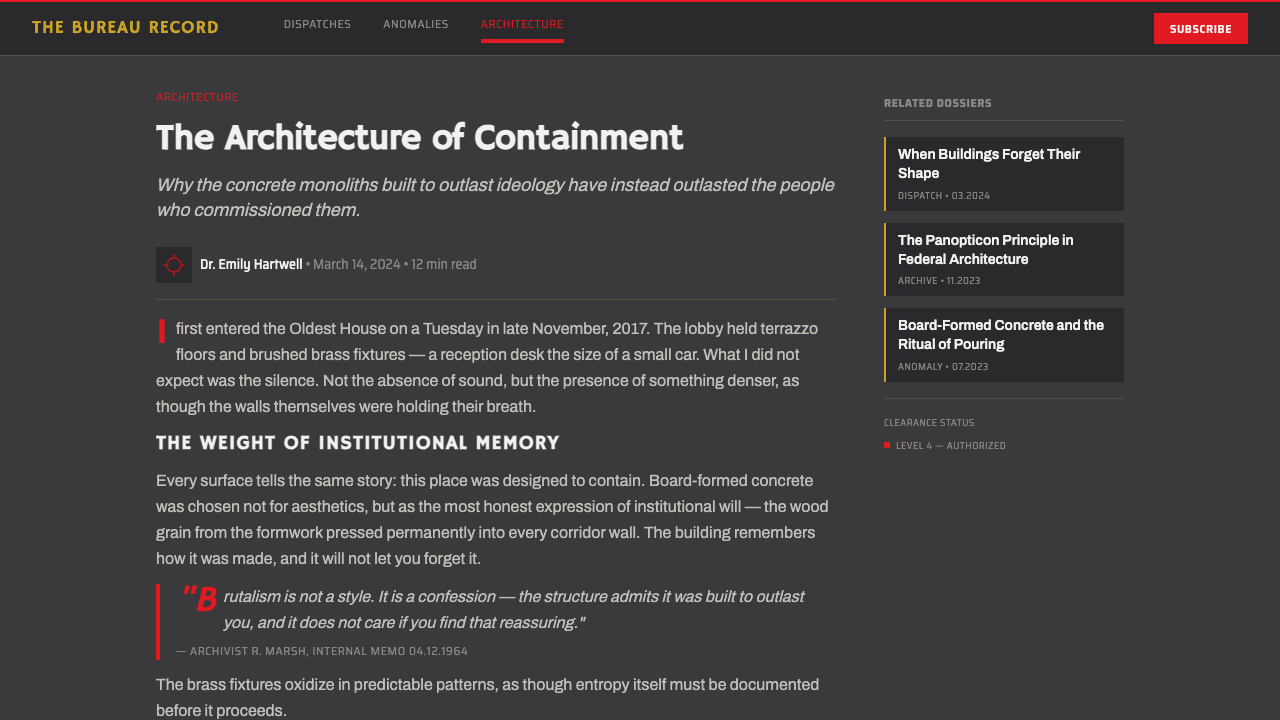Open author Dr. Emily Hartwell's name
1280x720 pixels.
pos(251,265)
